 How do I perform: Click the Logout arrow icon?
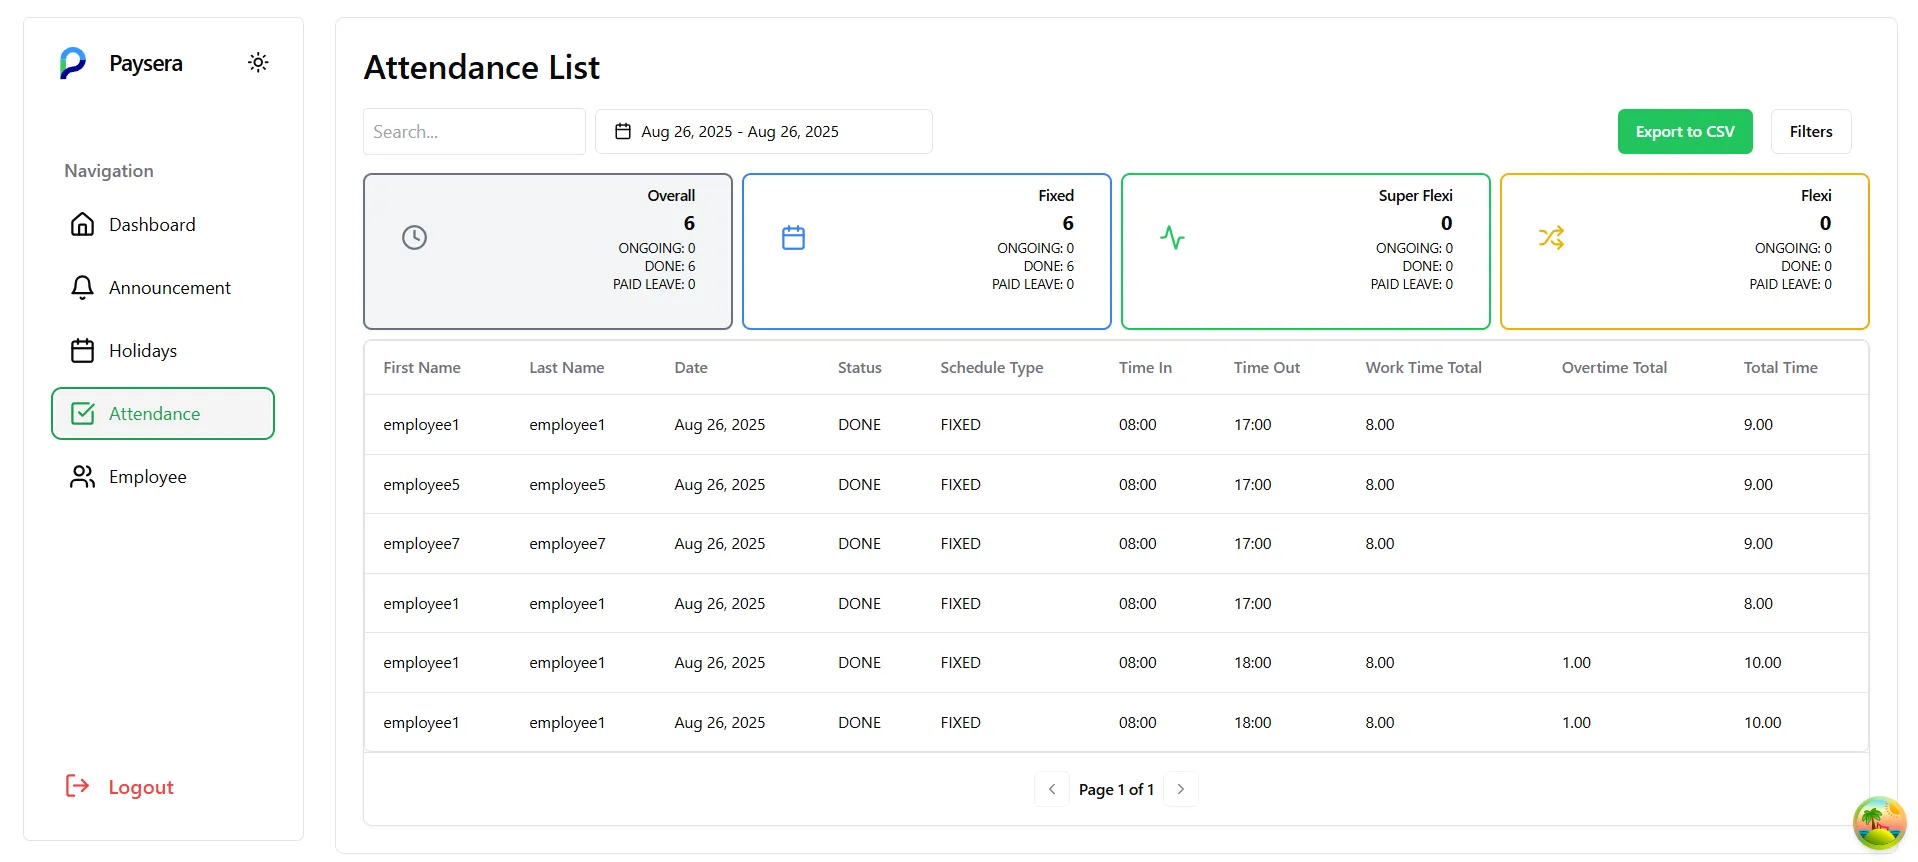tap(77, 786)
